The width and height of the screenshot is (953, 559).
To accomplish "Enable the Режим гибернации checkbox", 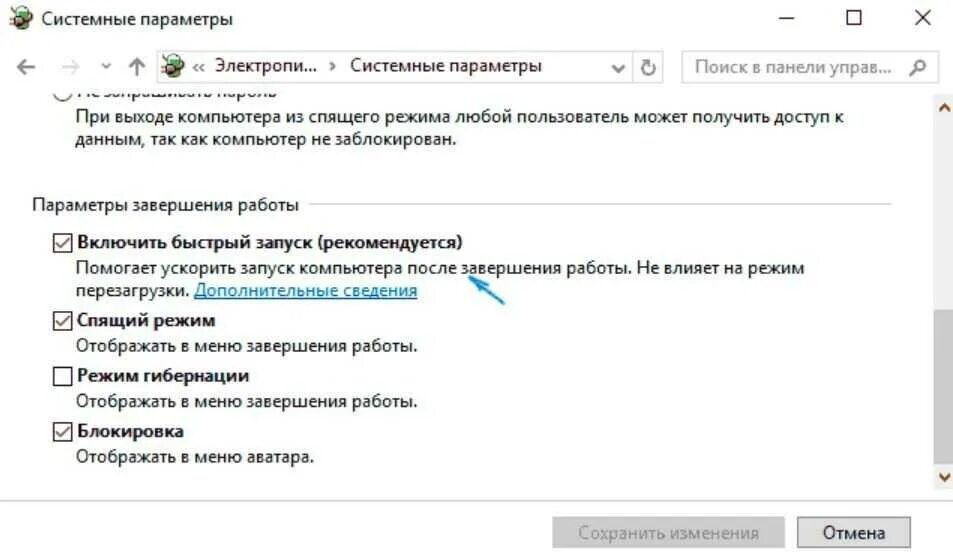I will click(62, 376).
